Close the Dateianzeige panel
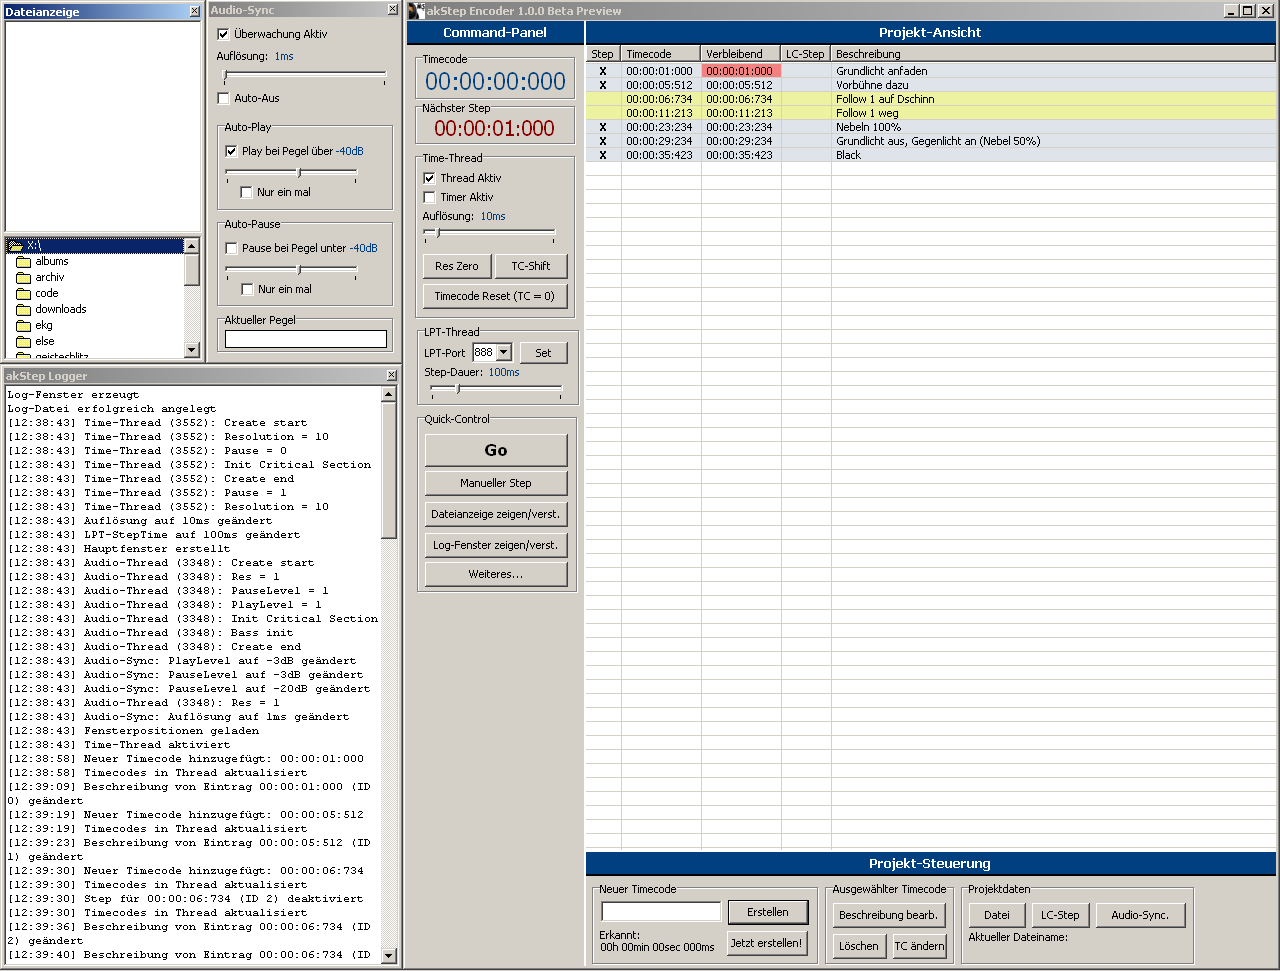Viewport: 1280px width, 971px height. pyautogui.click(x=194, y=11)
